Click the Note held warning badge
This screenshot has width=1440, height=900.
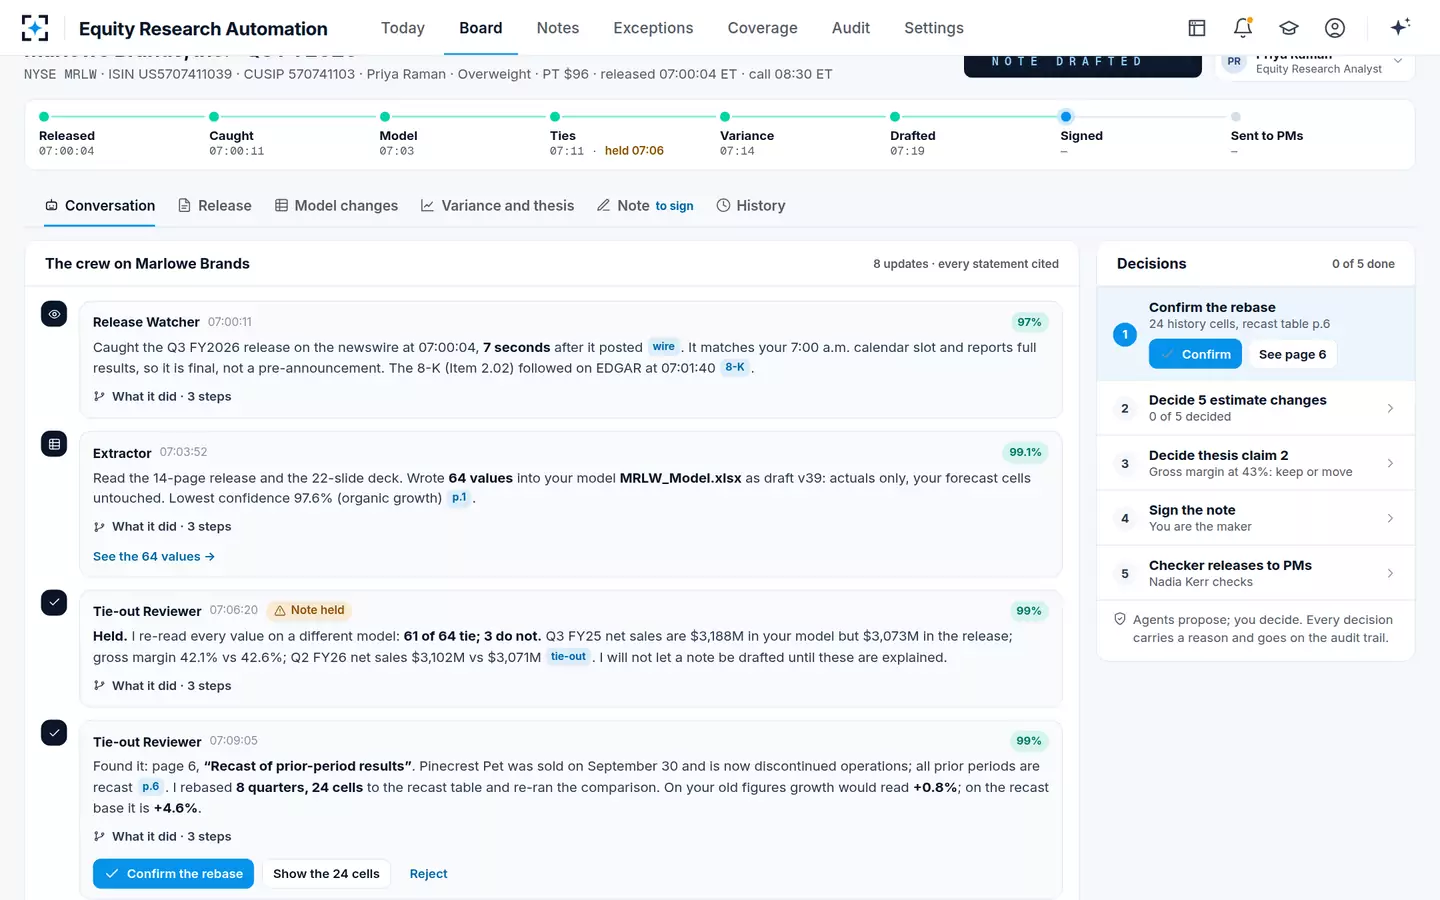309,610
